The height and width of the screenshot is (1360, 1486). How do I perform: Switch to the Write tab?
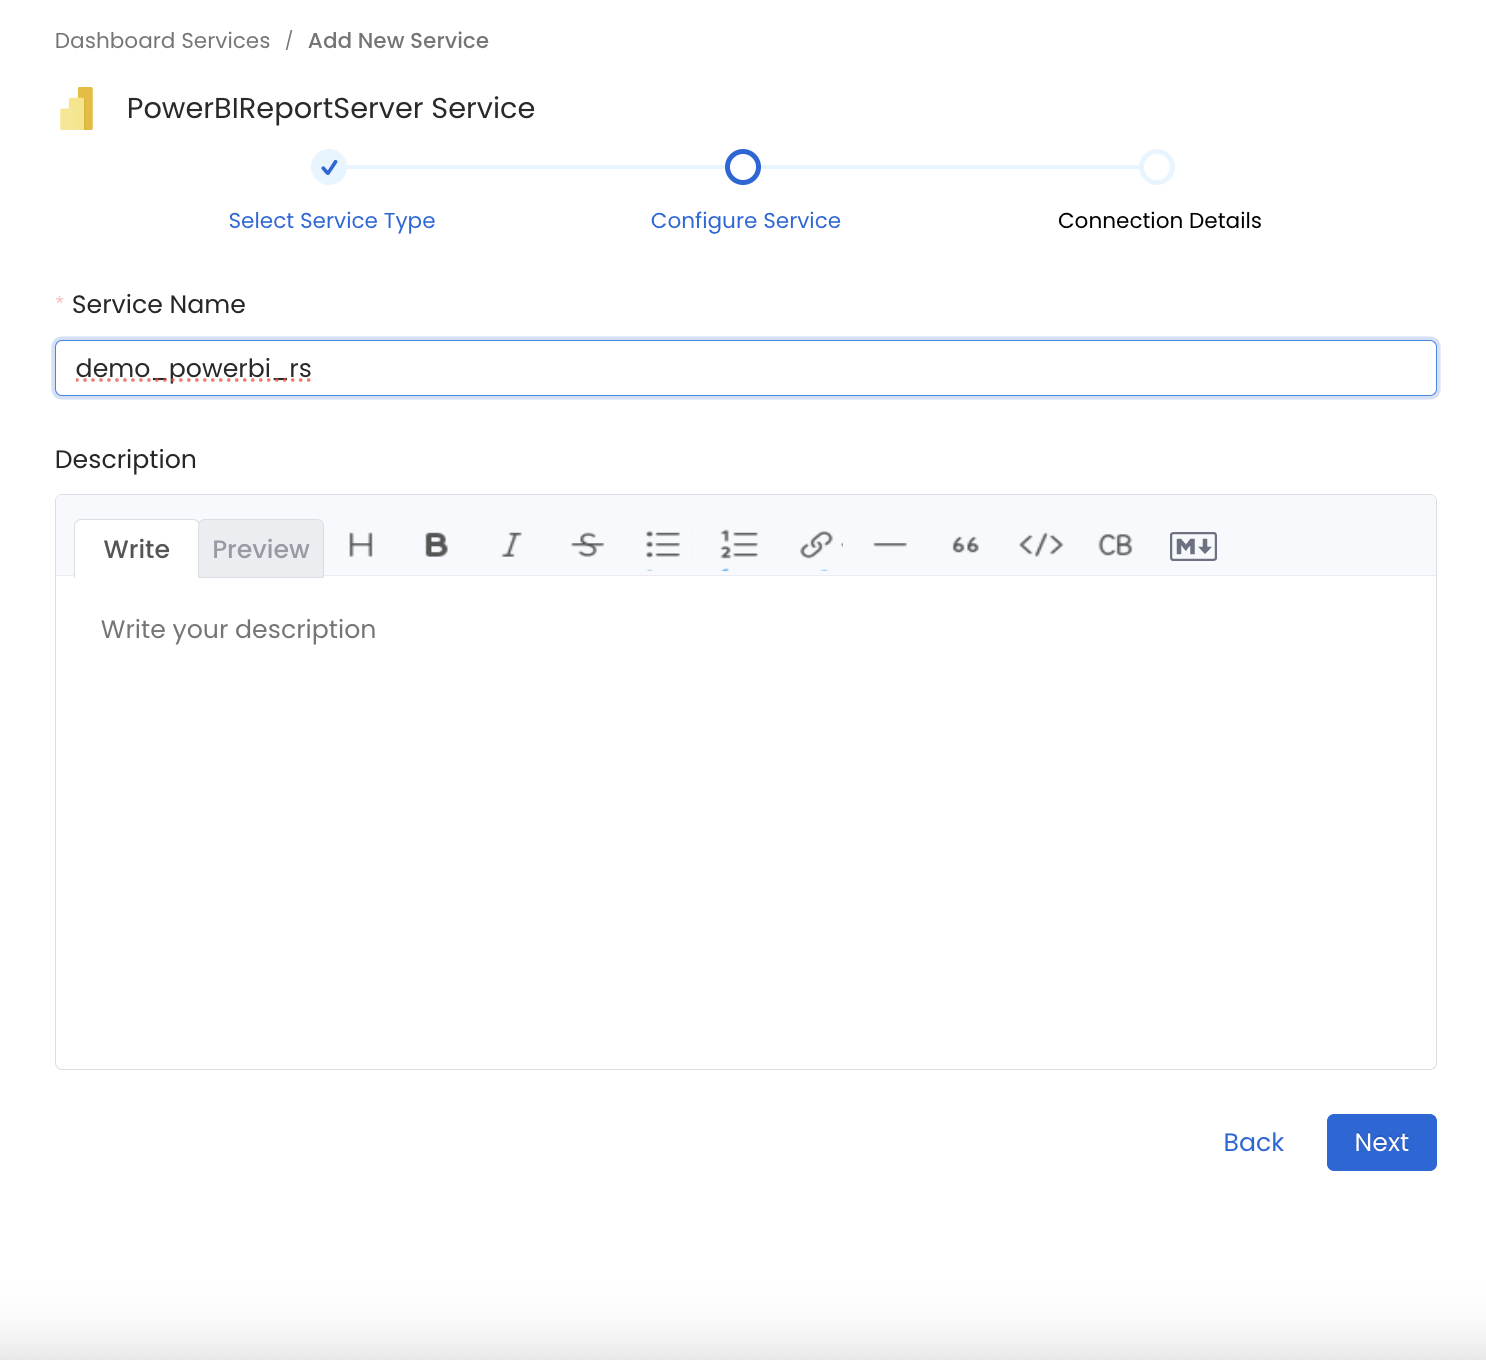coord(137,549)
